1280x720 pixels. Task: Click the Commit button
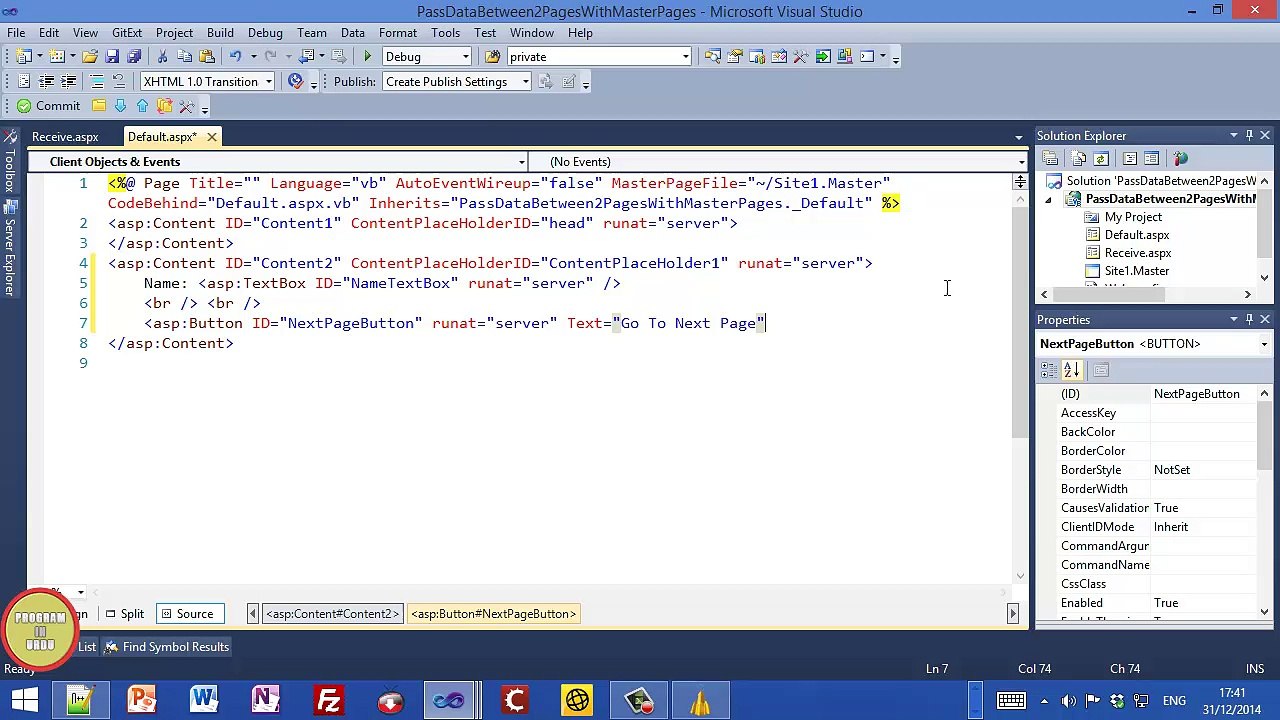pyautogui.click(x=48, y=106)
